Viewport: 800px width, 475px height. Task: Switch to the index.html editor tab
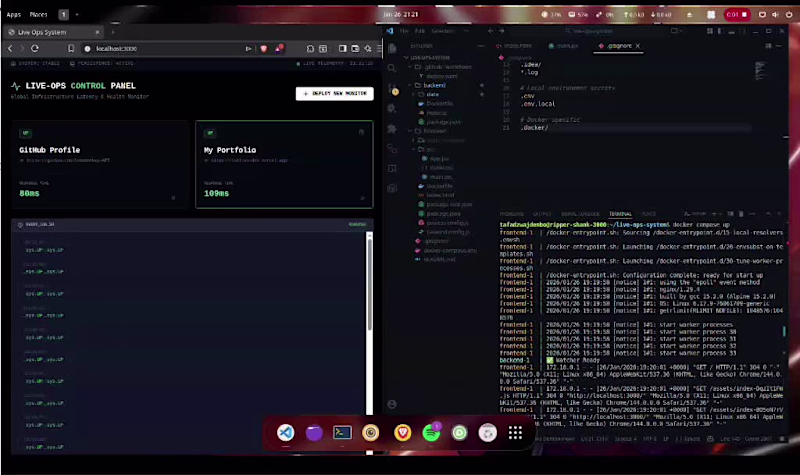(x=514, y=46)
